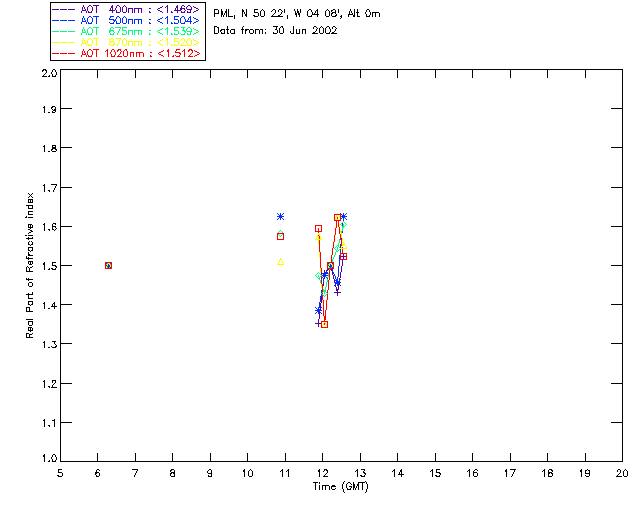Click the green diamond marker near 1.47
This screenshot has height=512, width=640.
tap(319, 276)
